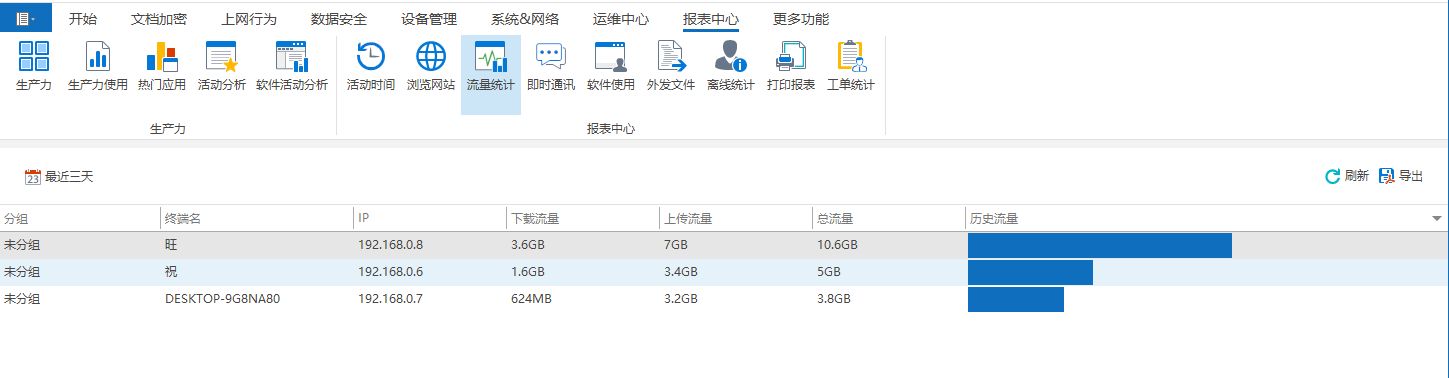This screenshot has width=1449, height=378.
Task: Open the 打印报表 report
Action: coord(791,67)
